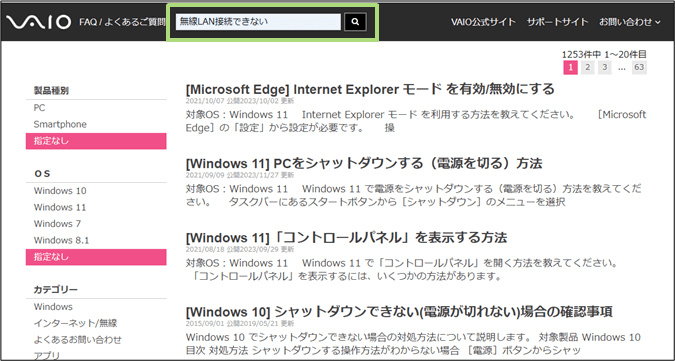Screen dimensions: 675x361
Task: Expand the お問い合わせ dropdown menu
Action: (629, 22)
